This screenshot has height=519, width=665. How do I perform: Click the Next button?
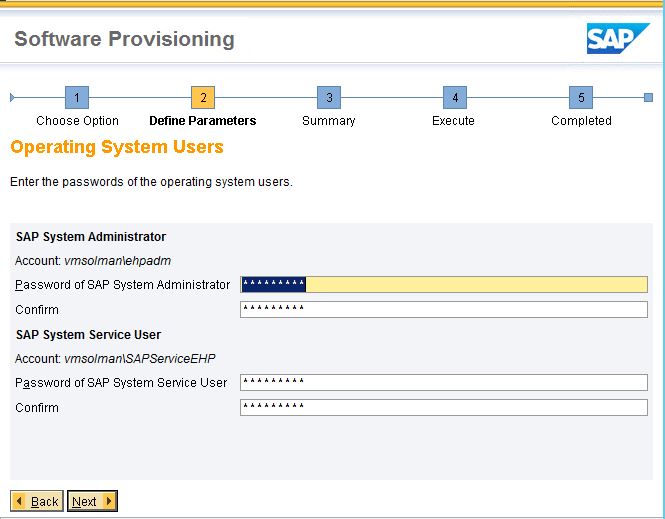pos(92,501)
